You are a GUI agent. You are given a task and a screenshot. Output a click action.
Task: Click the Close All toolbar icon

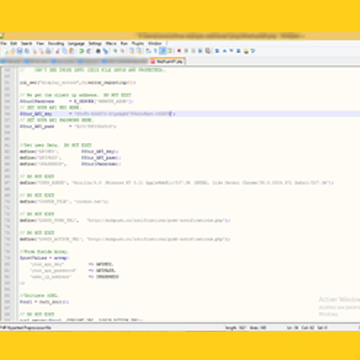tap(41, 51)
